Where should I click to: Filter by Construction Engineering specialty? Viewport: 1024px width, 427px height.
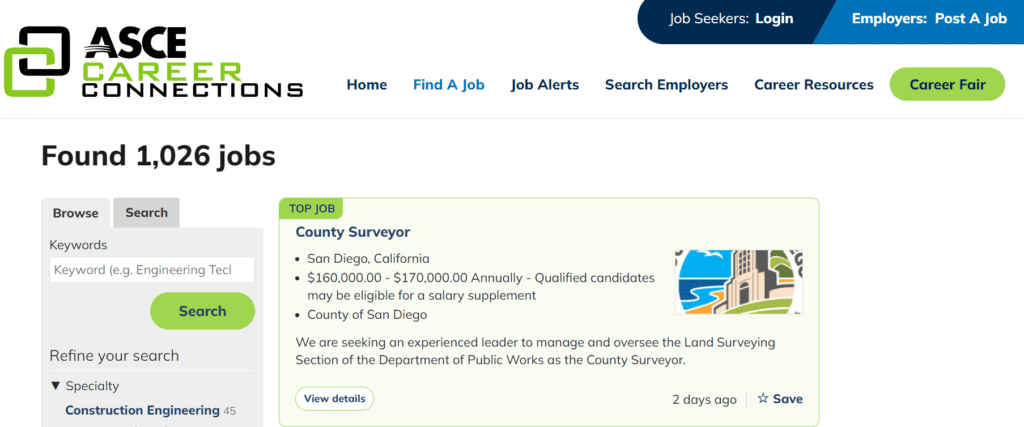point(142,411)
